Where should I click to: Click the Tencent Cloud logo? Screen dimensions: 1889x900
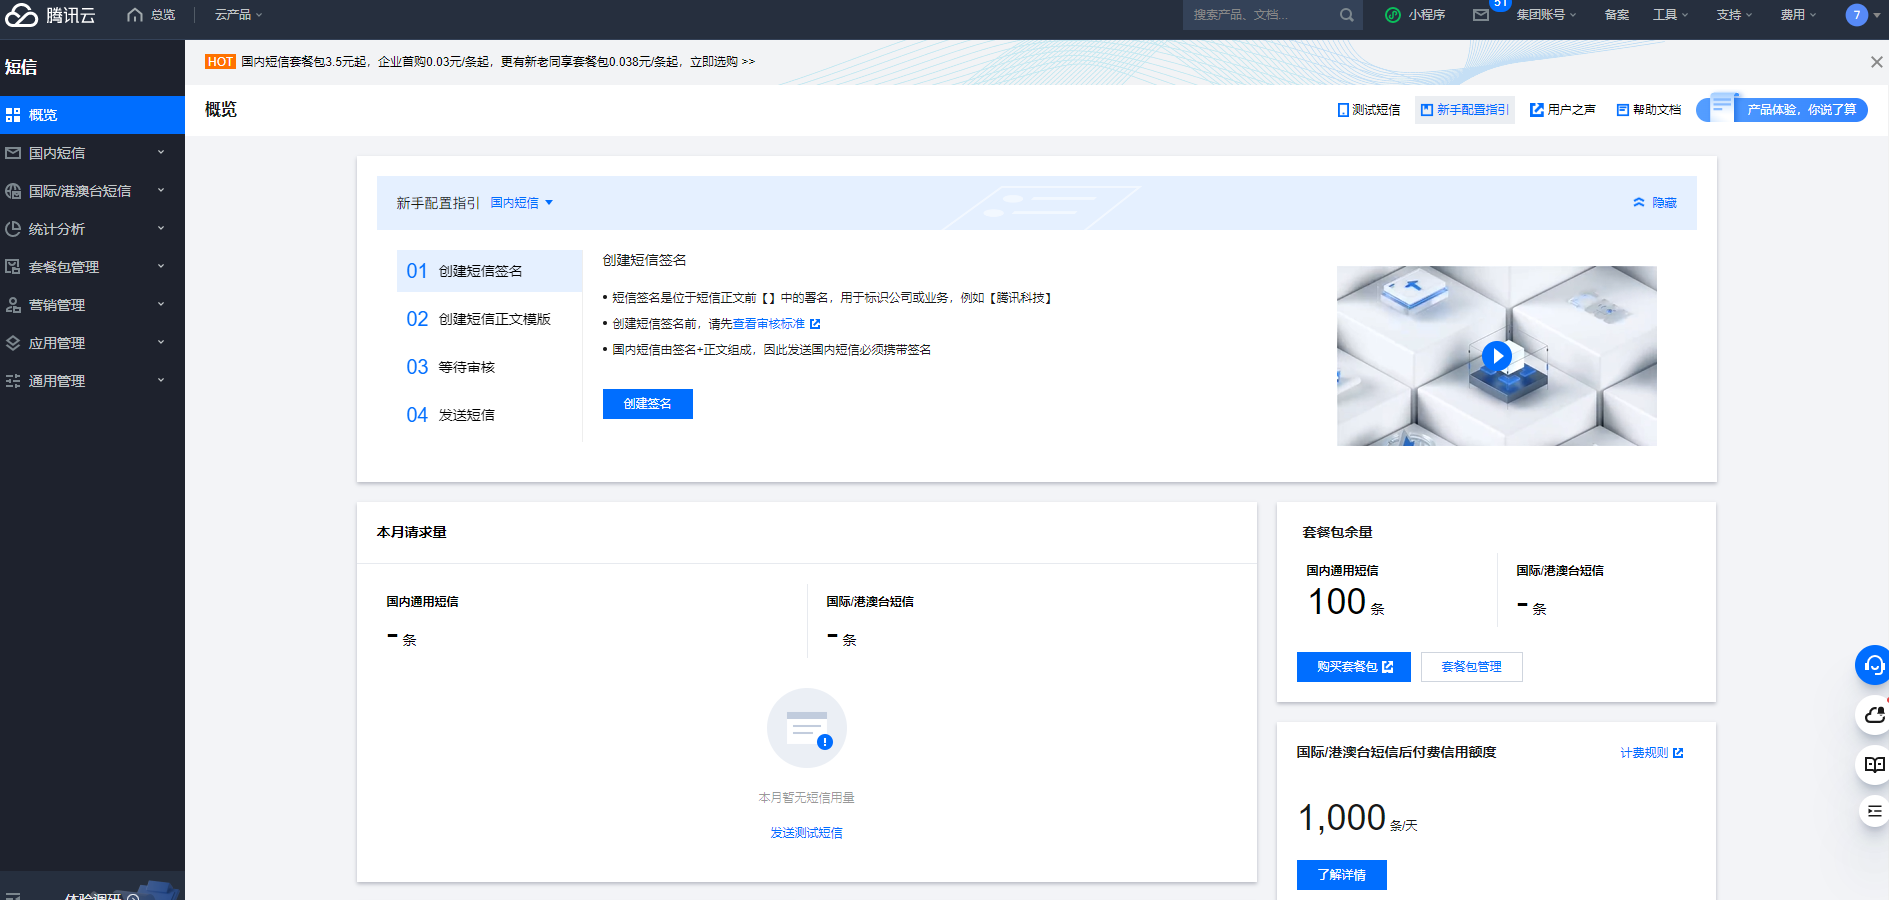pyautogui.click(x=50, y=15)
